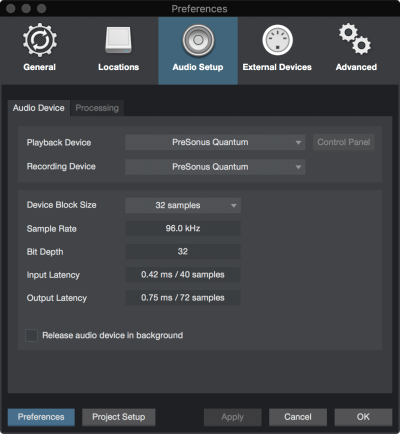The height and width of the screenshot is (434, 400).
Task: Click the Preferences button at bottom
Action: click(x=41, y=417)
